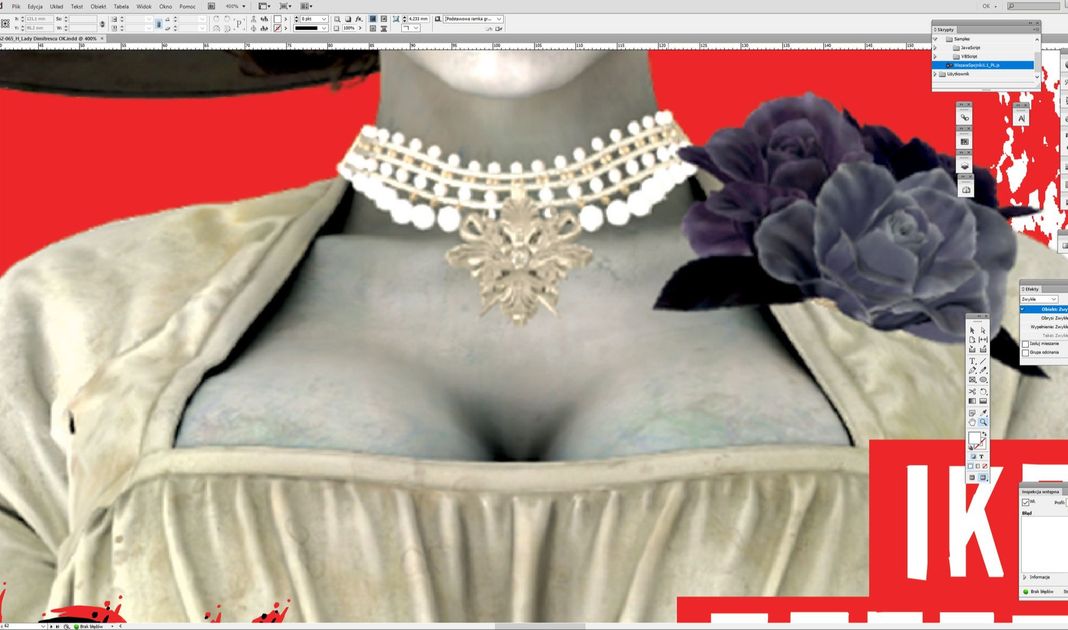
Task: Select the Pen tool in the toolbox
Action: click(972, 371)
